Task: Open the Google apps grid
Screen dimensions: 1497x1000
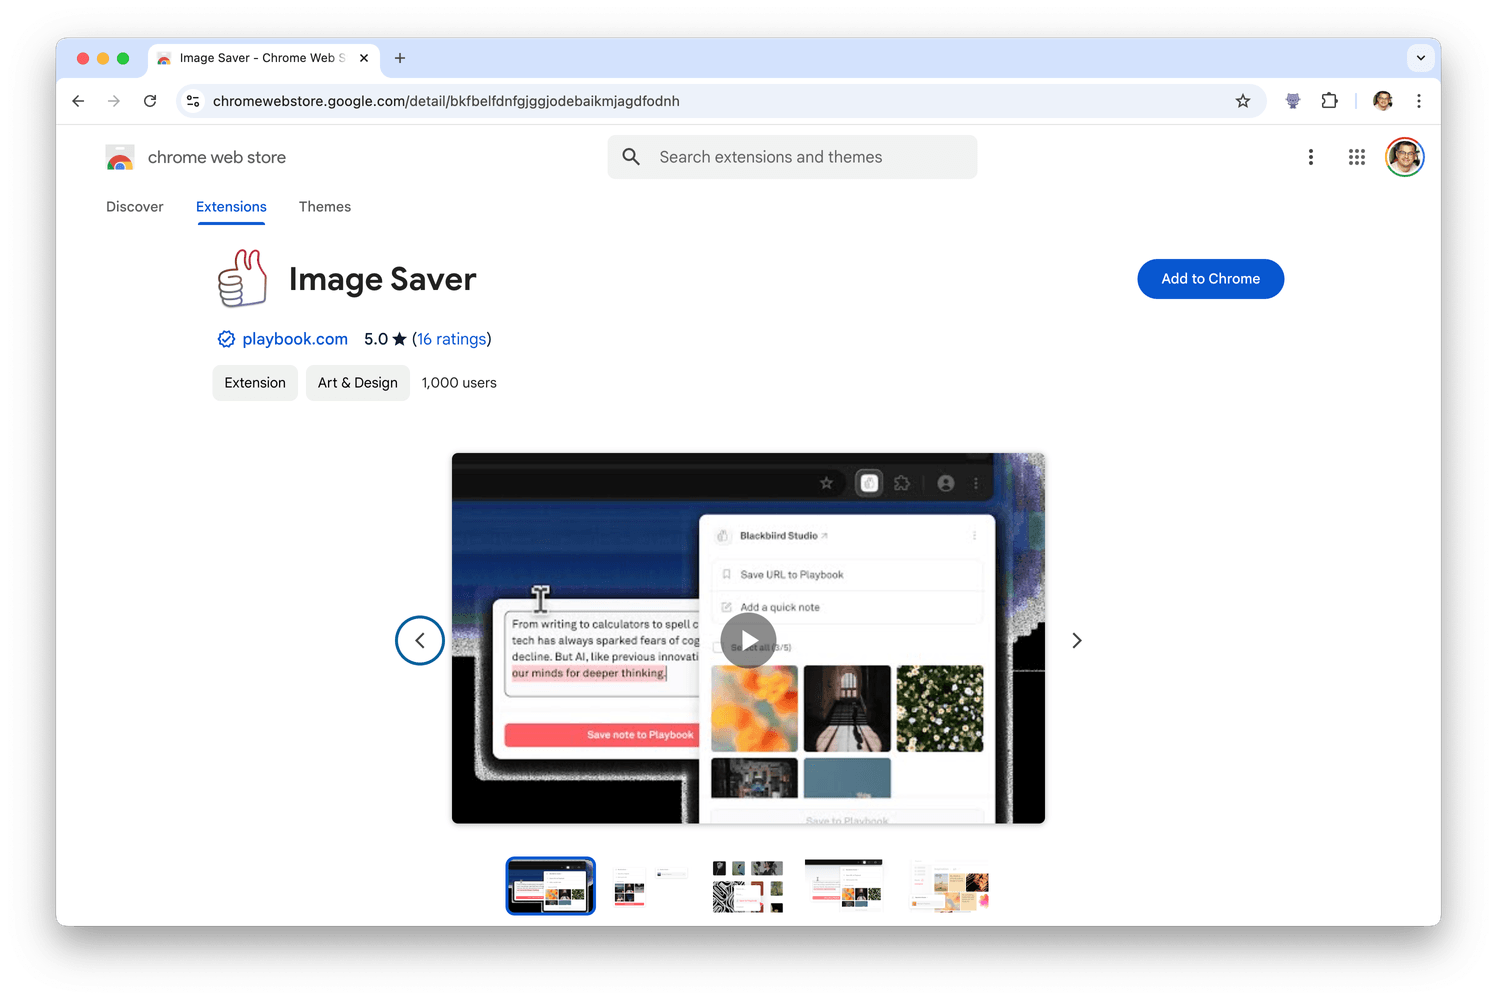Action: pos(1356,157)
